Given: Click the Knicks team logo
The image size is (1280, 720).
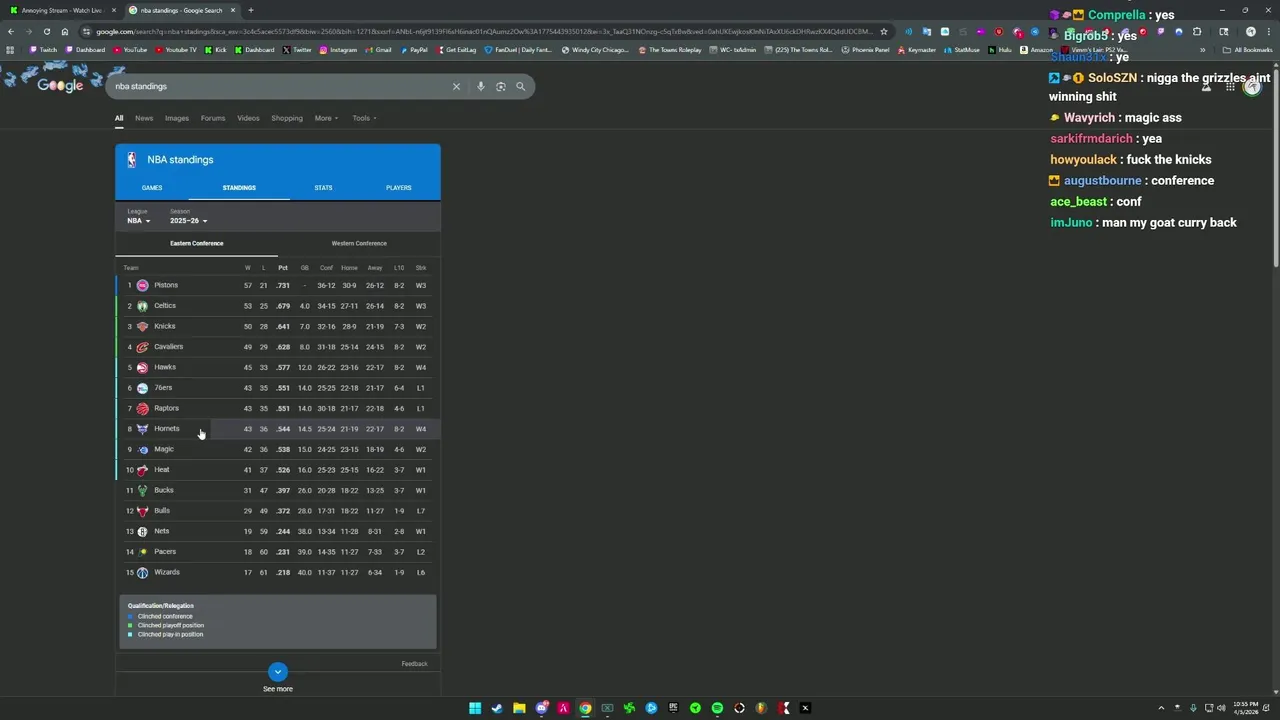Looking at the screenshot, I should pos(142,327).
